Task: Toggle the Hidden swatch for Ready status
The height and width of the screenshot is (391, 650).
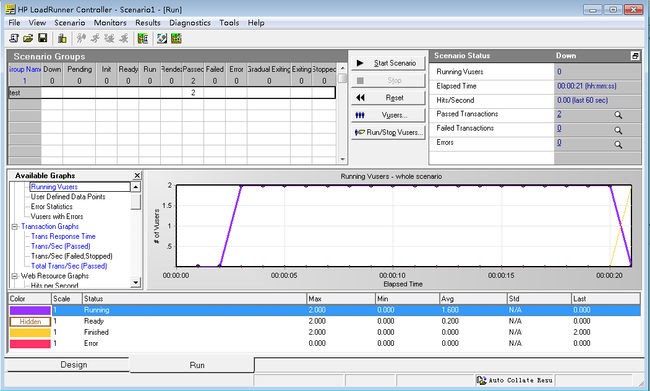Action: click(30, 321)
